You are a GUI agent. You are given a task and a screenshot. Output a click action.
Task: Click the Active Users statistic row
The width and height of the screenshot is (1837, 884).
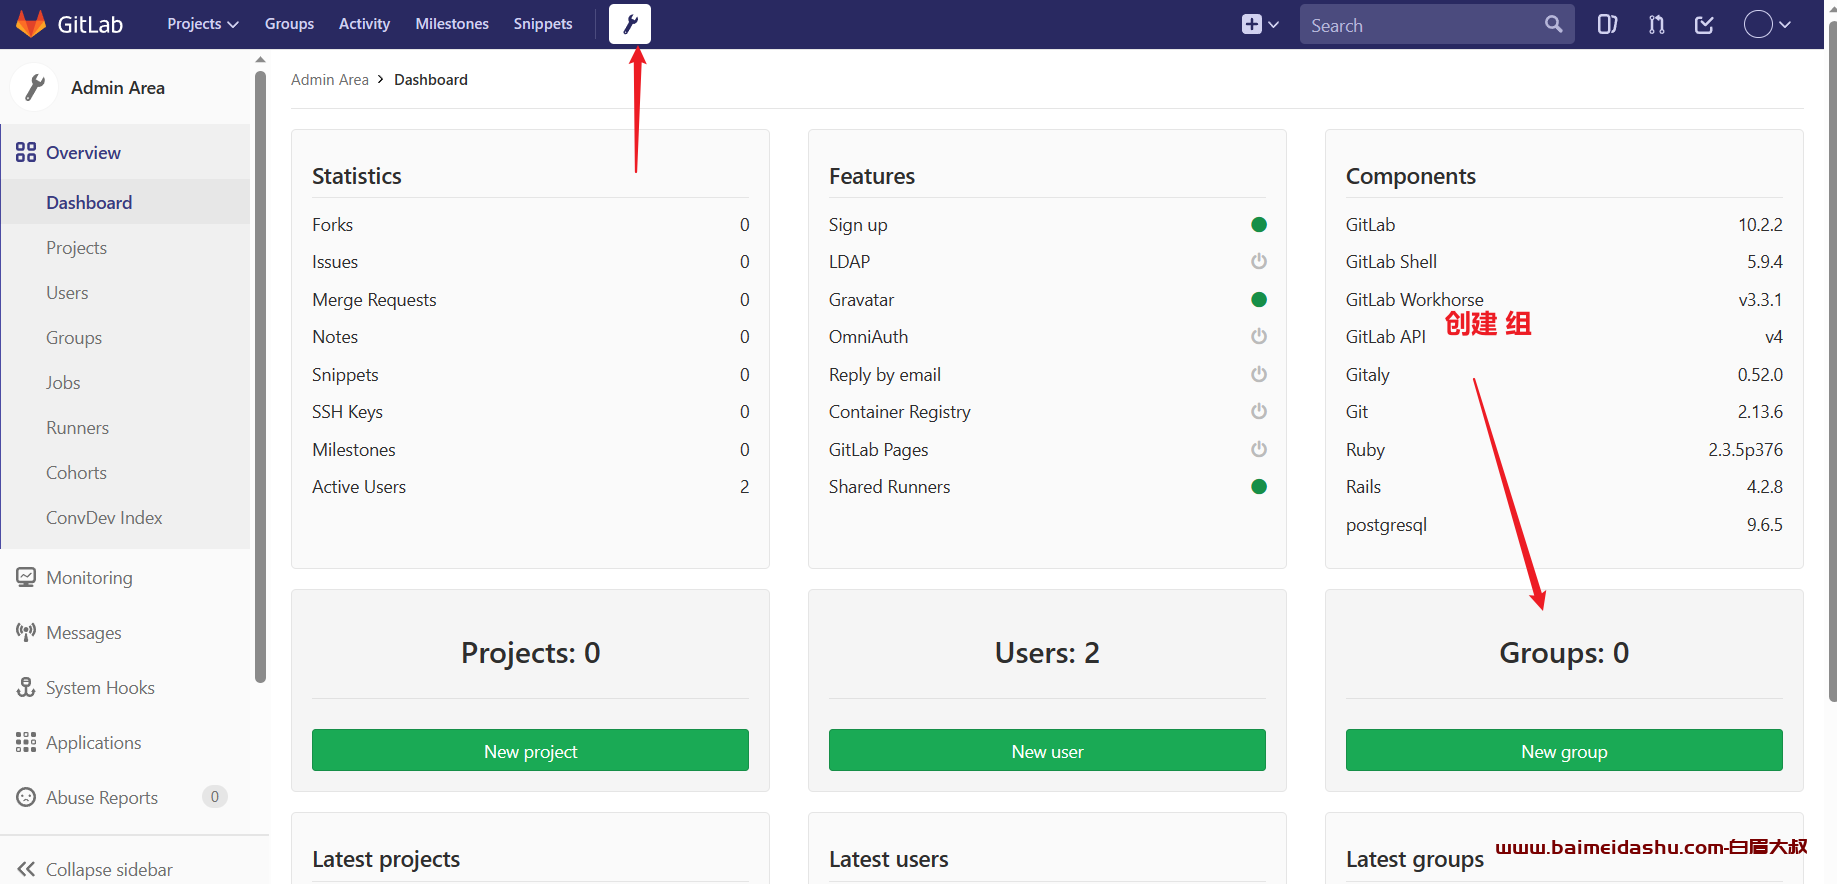click(530, 487)
